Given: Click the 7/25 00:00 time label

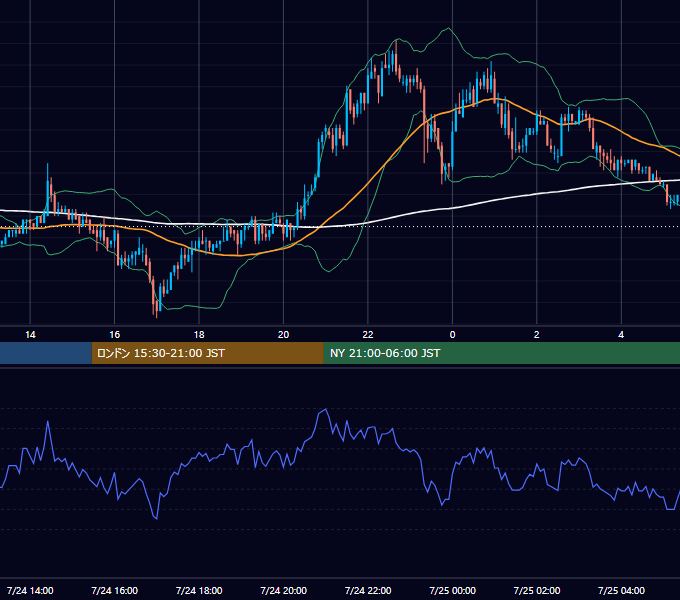Looking at the screenshot, I should point(452,590).
